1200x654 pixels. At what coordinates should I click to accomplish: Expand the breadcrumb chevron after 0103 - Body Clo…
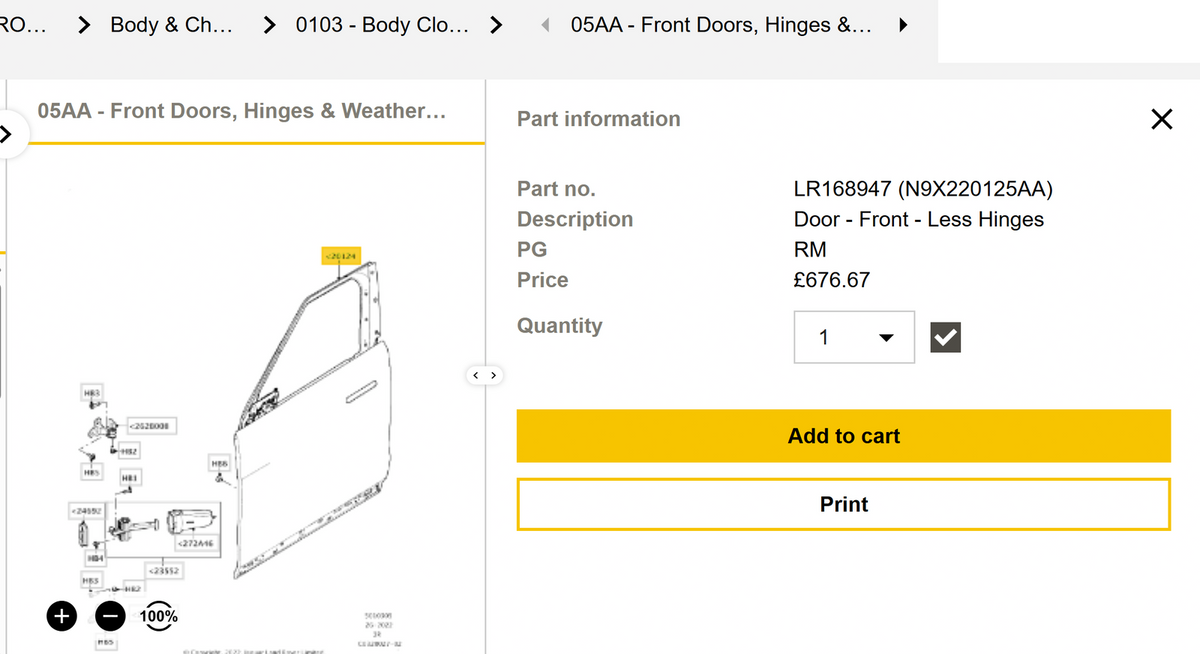coord(495,25)
